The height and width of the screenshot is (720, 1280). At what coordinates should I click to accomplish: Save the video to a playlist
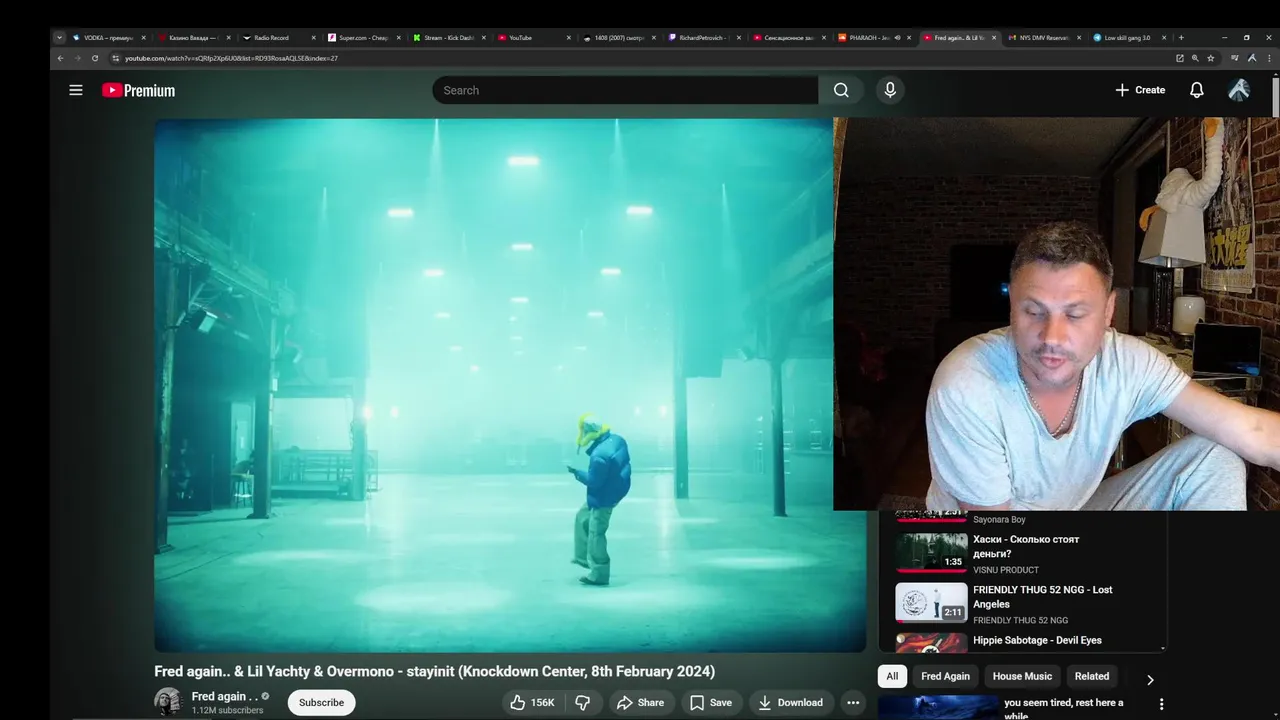(711, 703)
